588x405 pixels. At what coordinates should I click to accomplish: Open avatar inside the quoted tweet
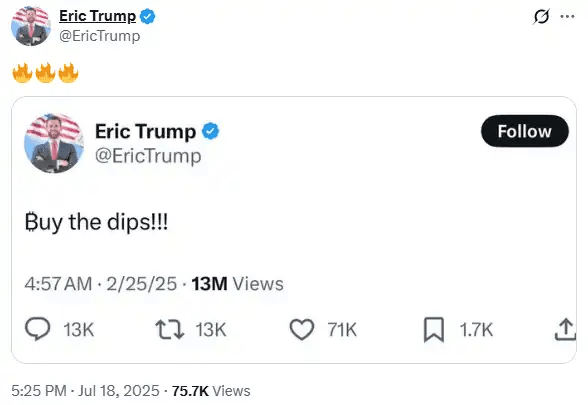pyautogui.click(x=54, y=143)
